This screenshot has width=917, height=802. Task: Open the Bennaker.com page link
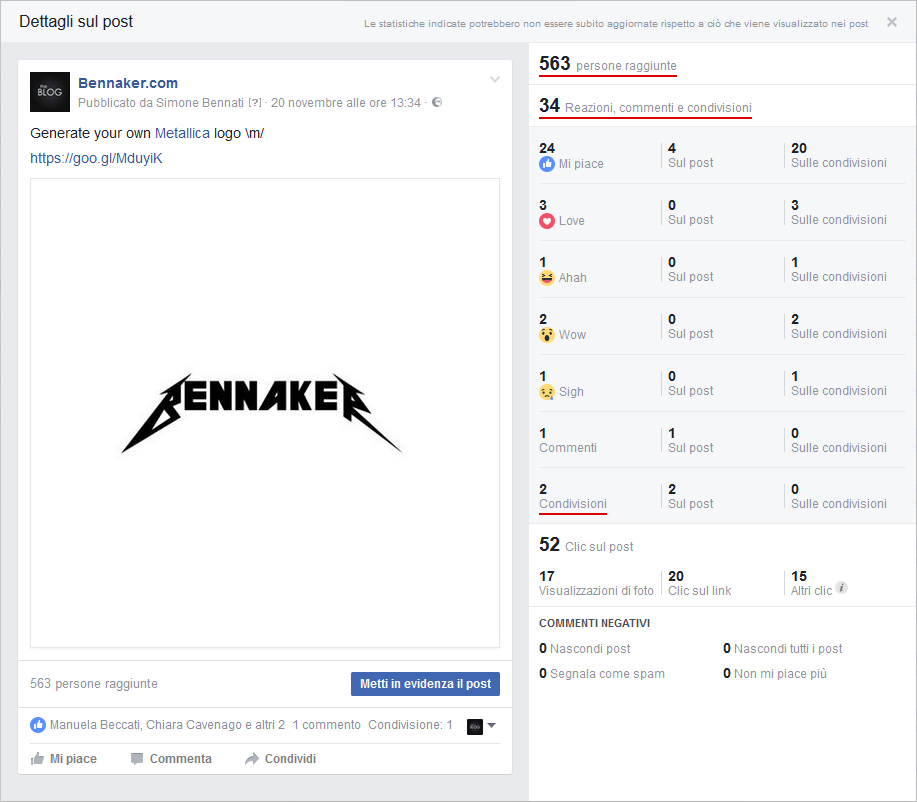pyautogui.click(x=128, y=83)
